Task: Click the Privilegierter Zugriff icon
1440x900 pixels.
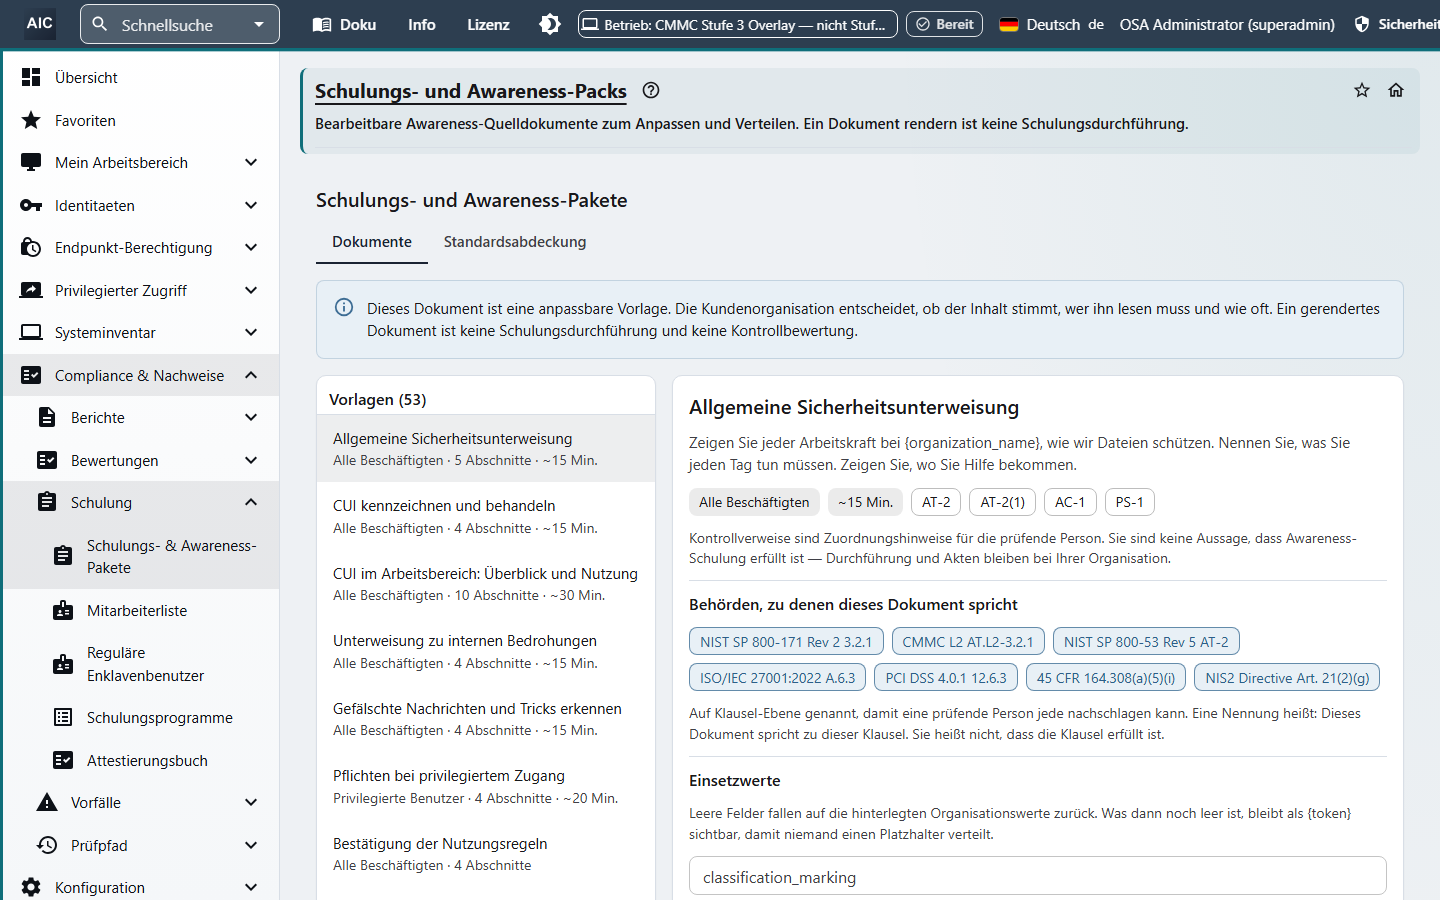Action: (x=31, y=290)
